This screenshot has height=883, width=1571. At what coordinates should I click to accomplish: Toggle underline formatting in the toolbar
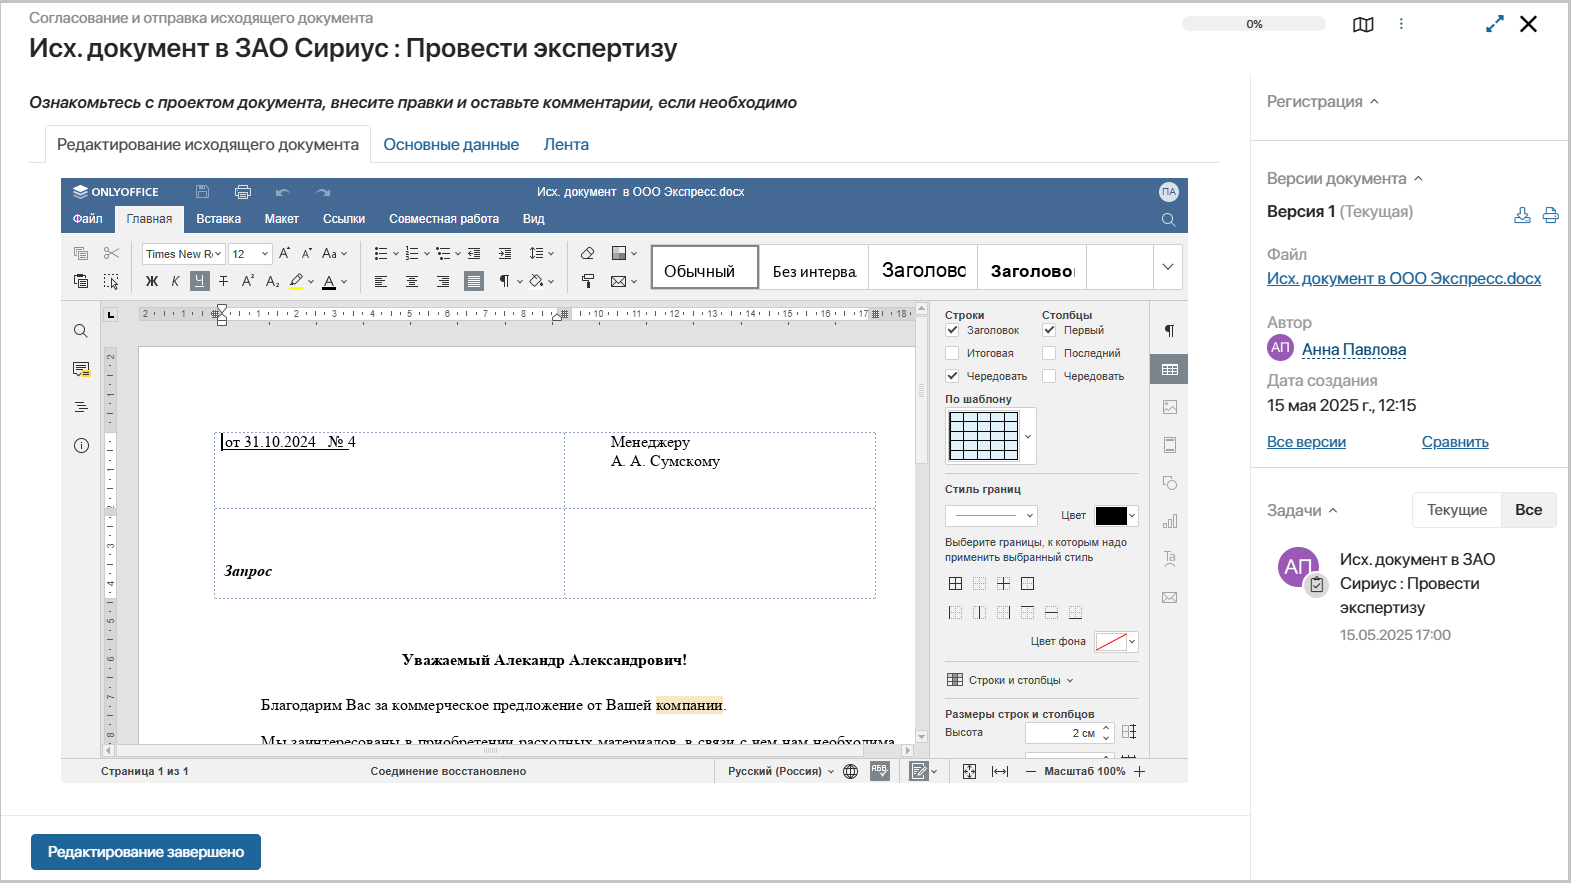(x=200, y=281)
